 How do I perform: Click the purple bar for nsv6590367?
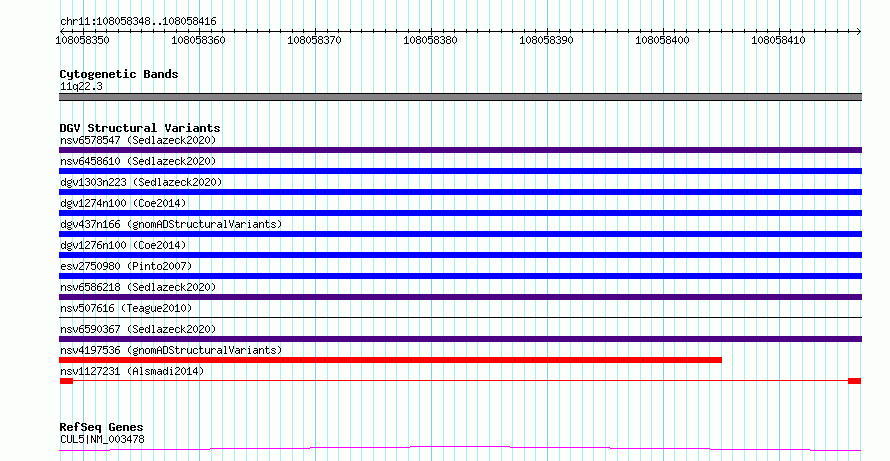[460, 339]
